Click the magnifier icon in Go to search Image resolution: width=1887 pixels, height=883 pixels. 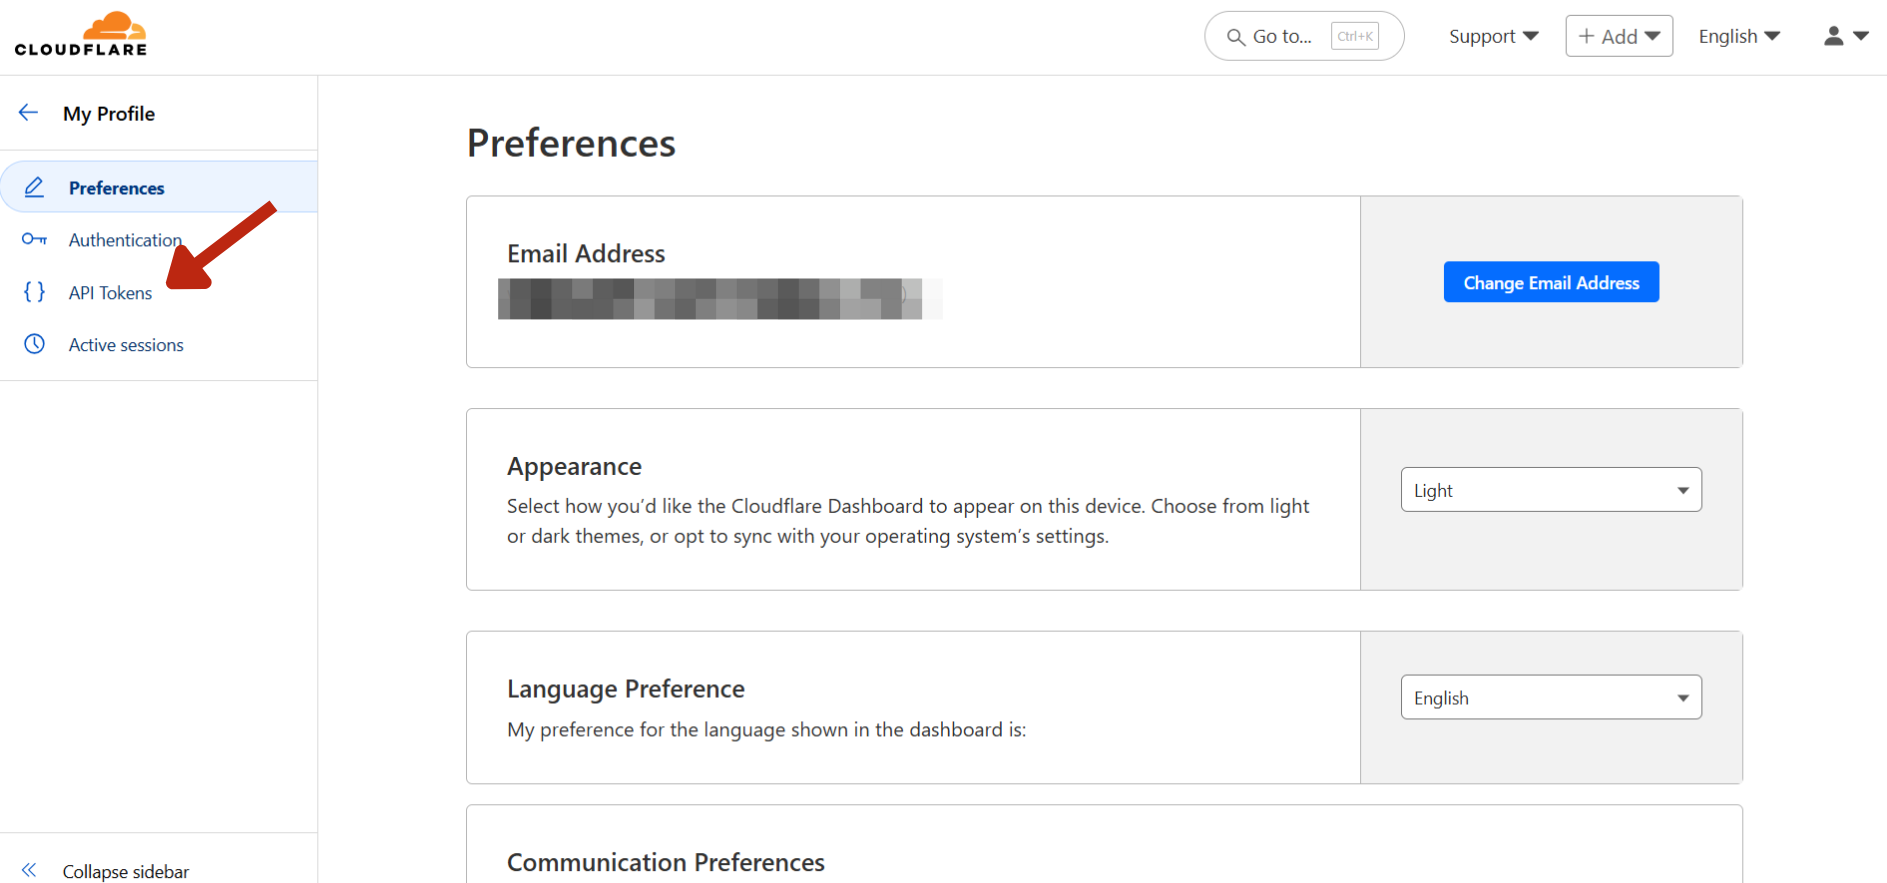1236,37
